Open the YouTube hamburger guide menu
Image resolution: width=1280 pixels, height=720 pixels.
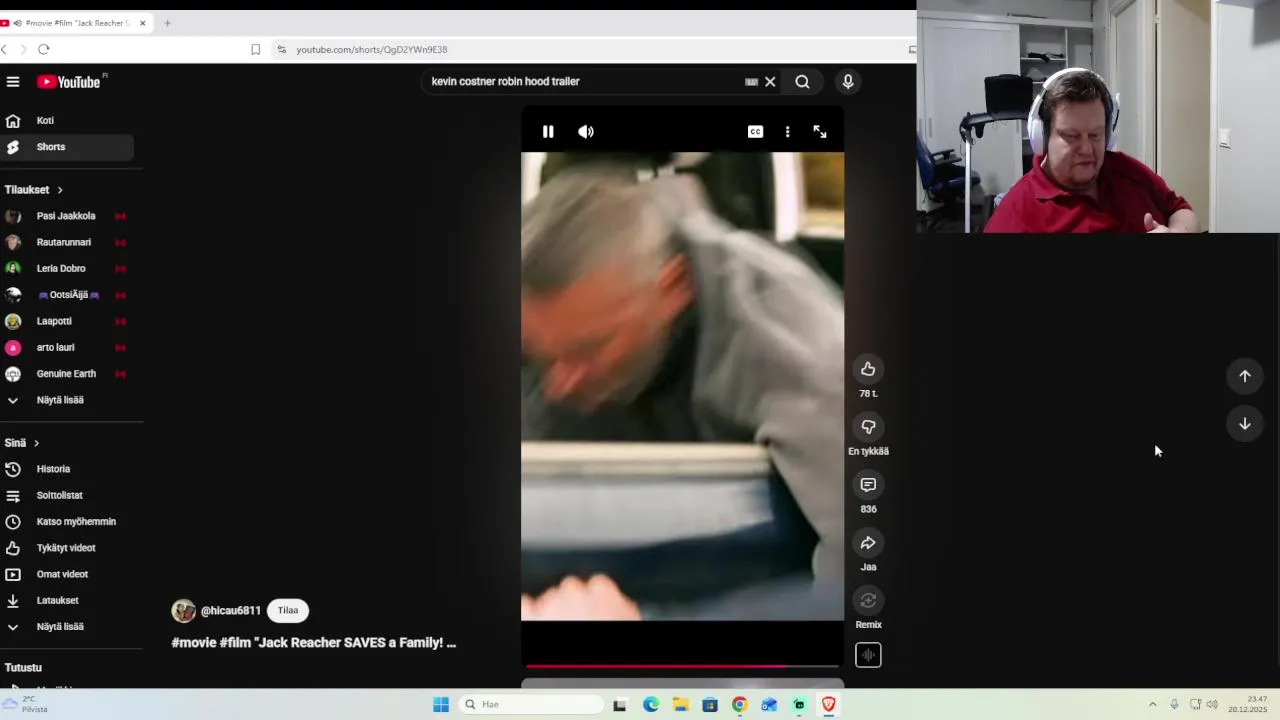pos(12,82)
